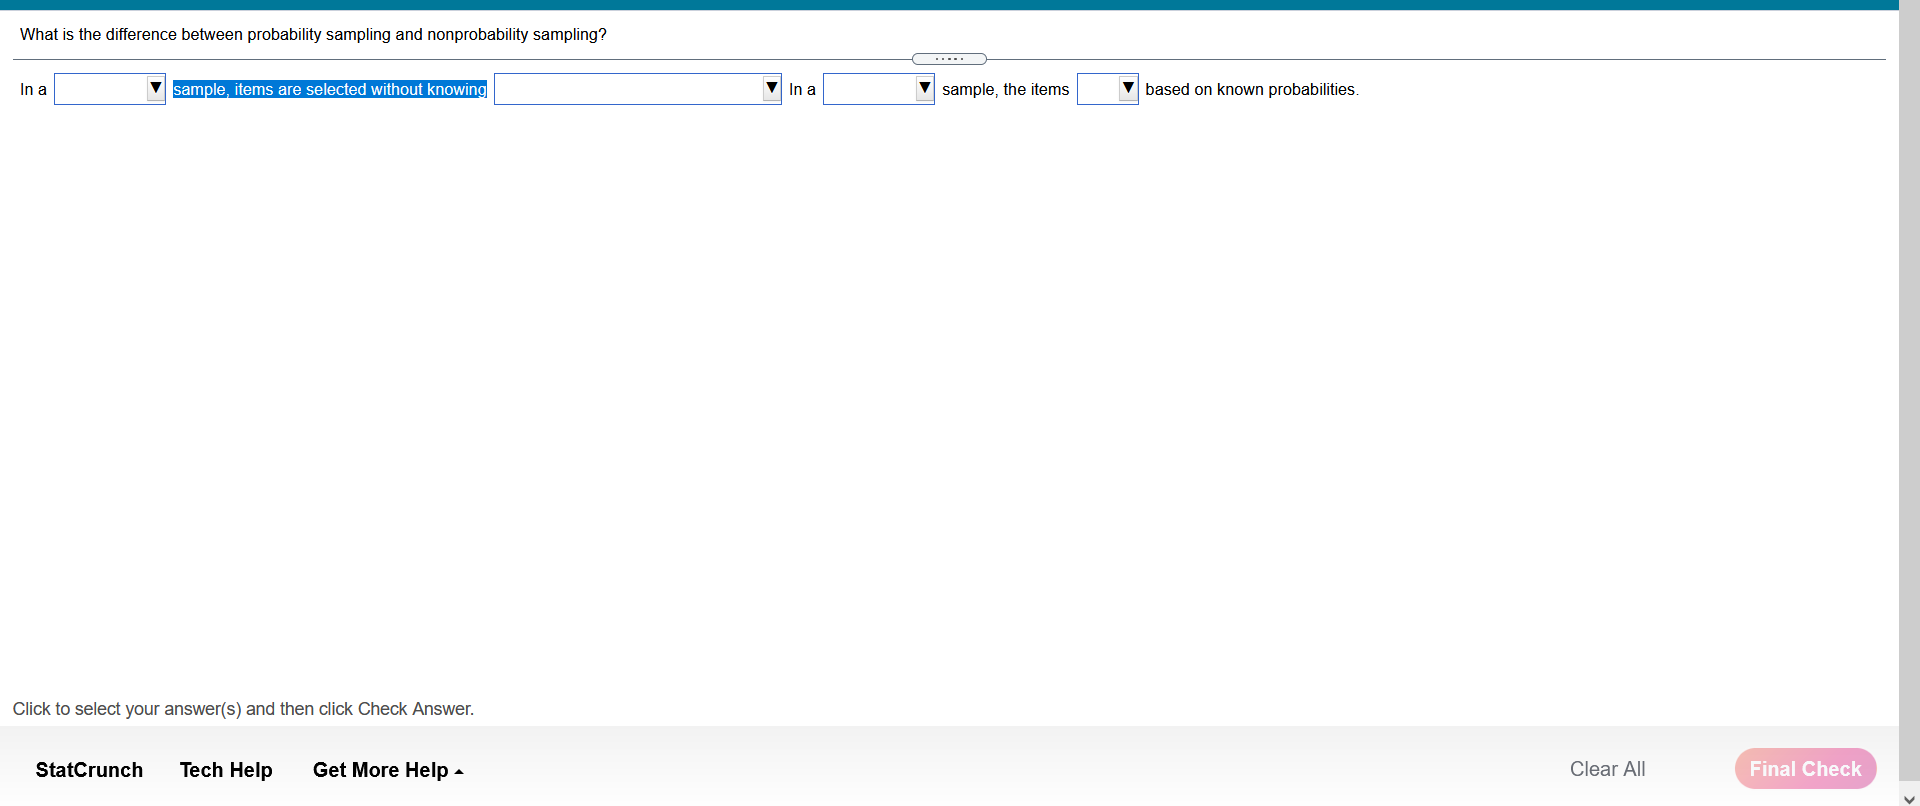Open the blank field of the first sample-type dropdown

pyautogui.click(x=101, y=89)
